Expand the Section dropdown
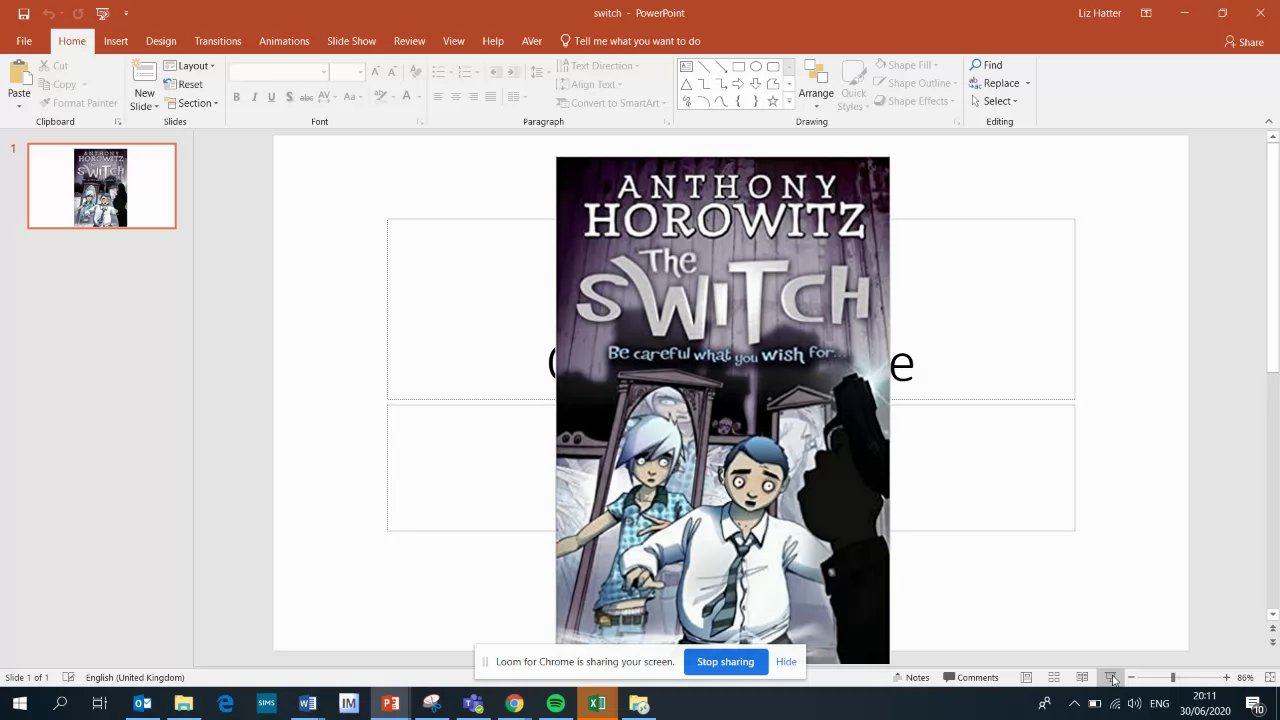The image size is (1280, 720). [191, 103]
